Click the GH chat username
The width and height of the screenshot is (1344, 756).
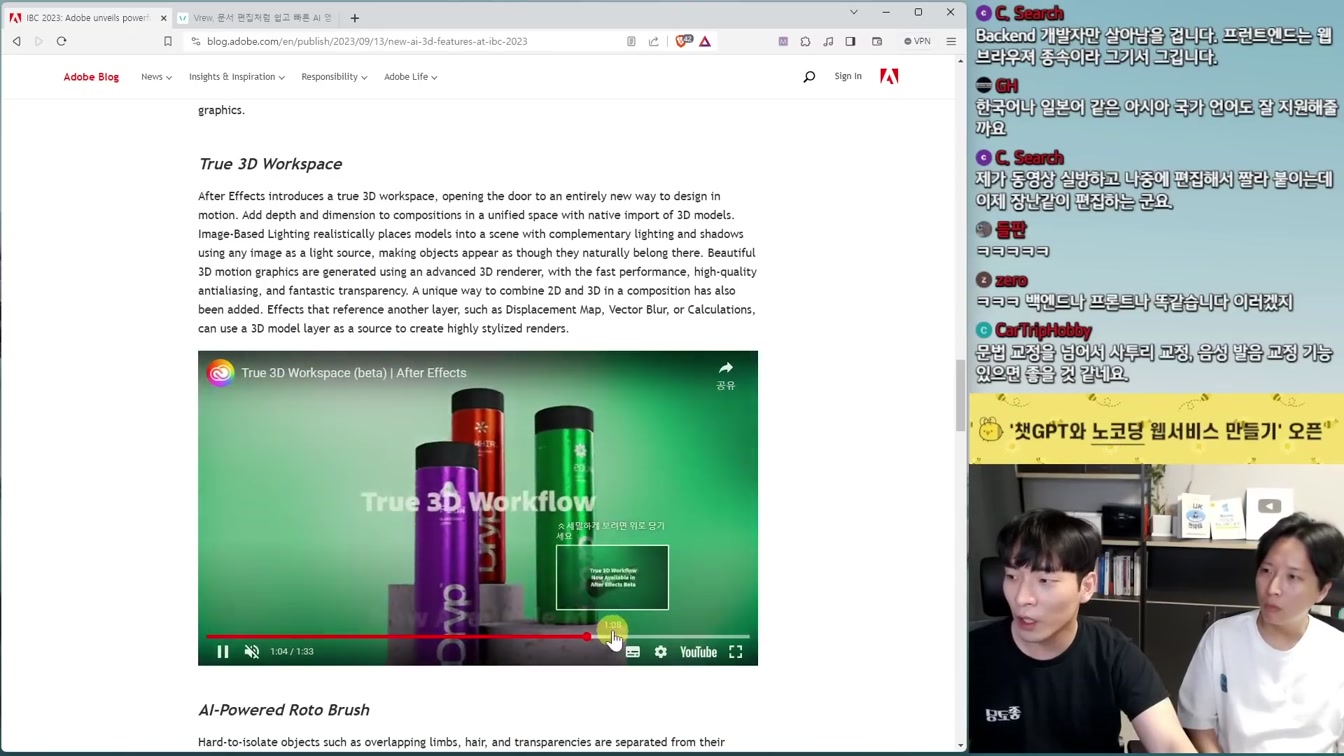(x=1006, y=86)
